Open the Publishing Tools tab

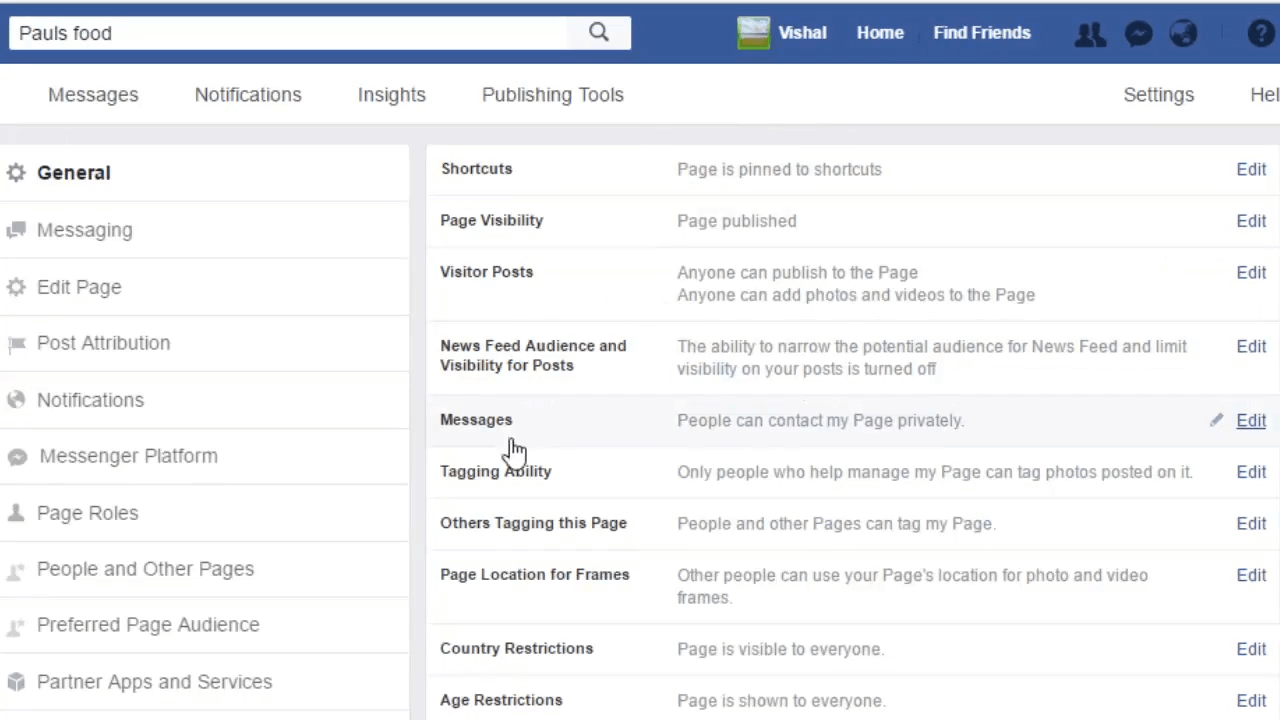[553, 95]
